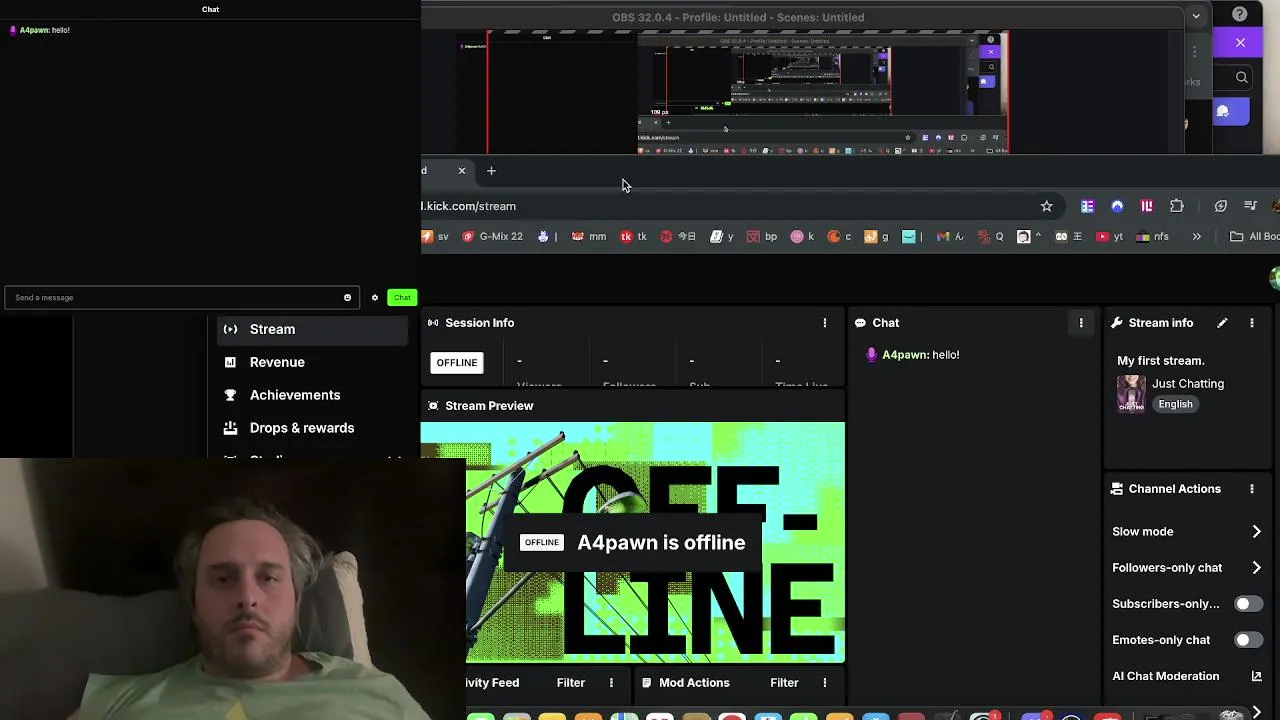Open Mod Actions three-dot menu
The height and width of the screenshot is (720, 1280).
point(825,683)
